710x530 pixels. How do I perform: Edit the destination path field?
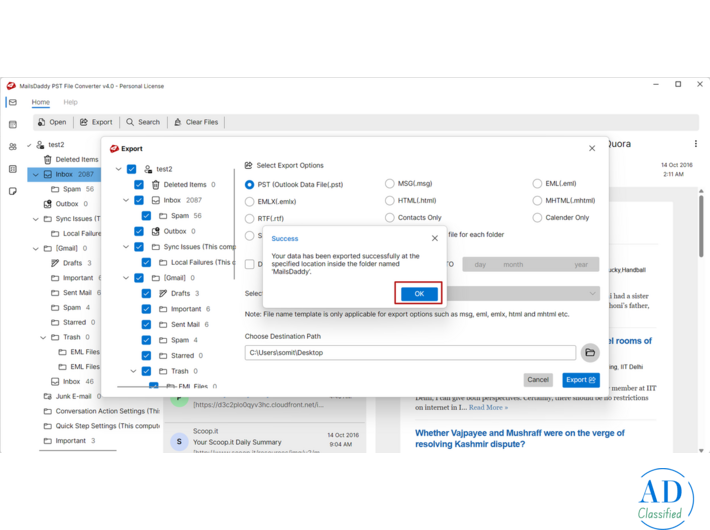(410, 352)
